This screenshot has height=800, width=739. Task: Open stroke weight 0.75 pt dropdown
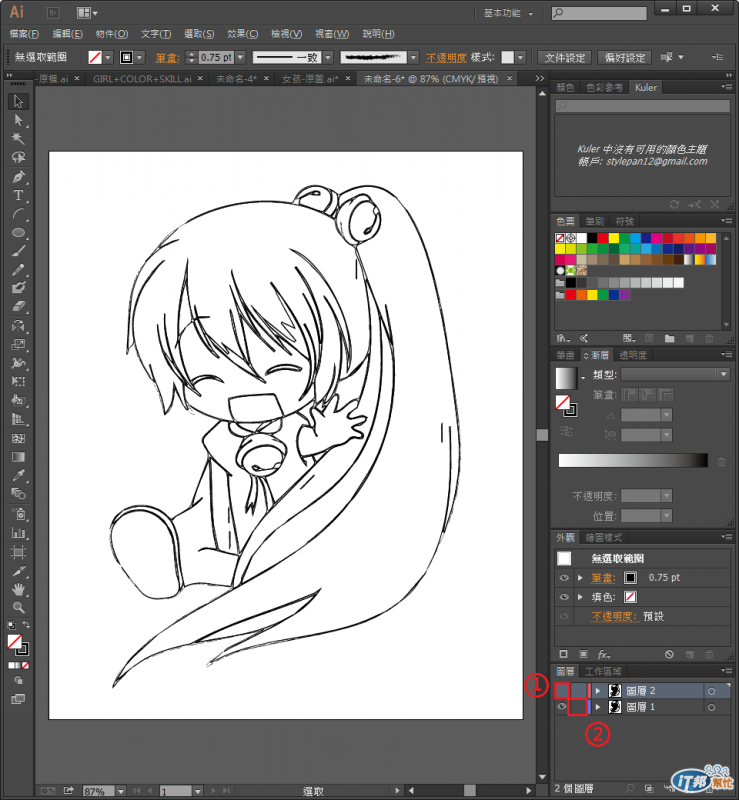tap(240, 57)
